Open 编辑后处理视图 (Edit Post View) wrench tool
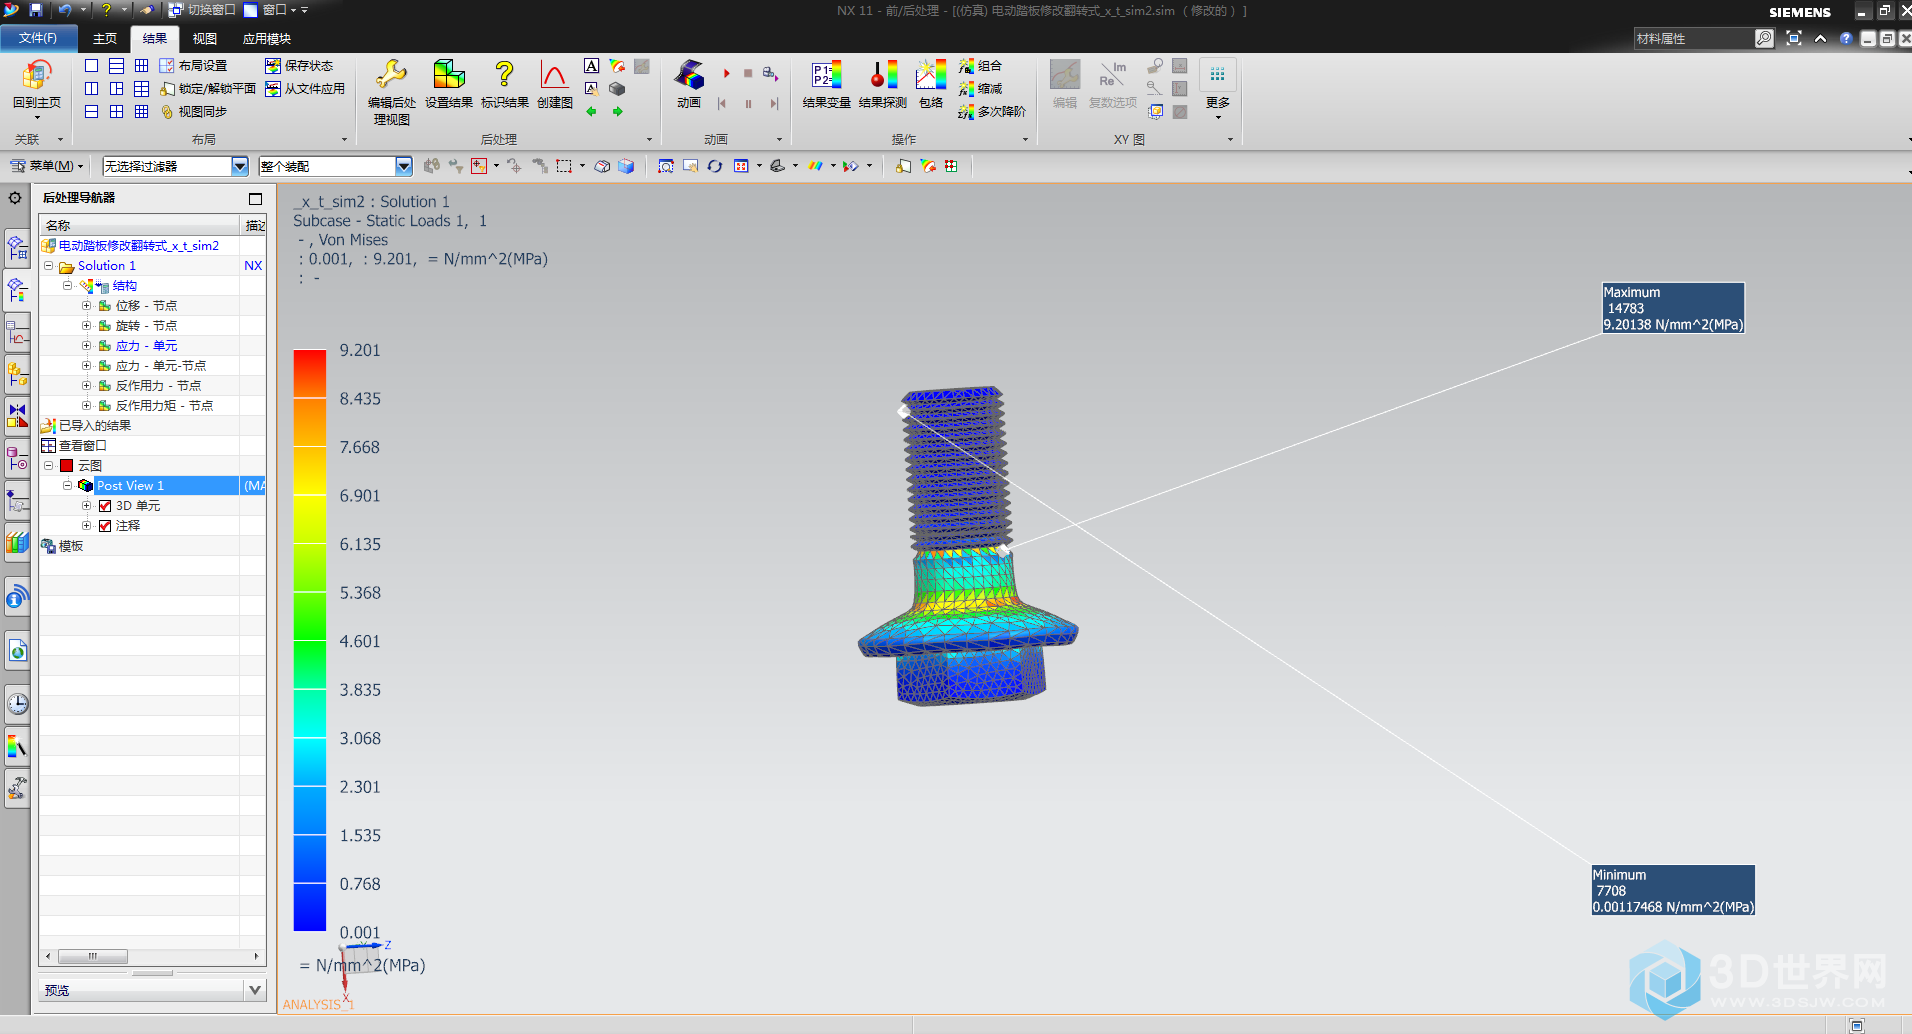Viewport: 1912px width, 1034px height. tap(391, 76)
